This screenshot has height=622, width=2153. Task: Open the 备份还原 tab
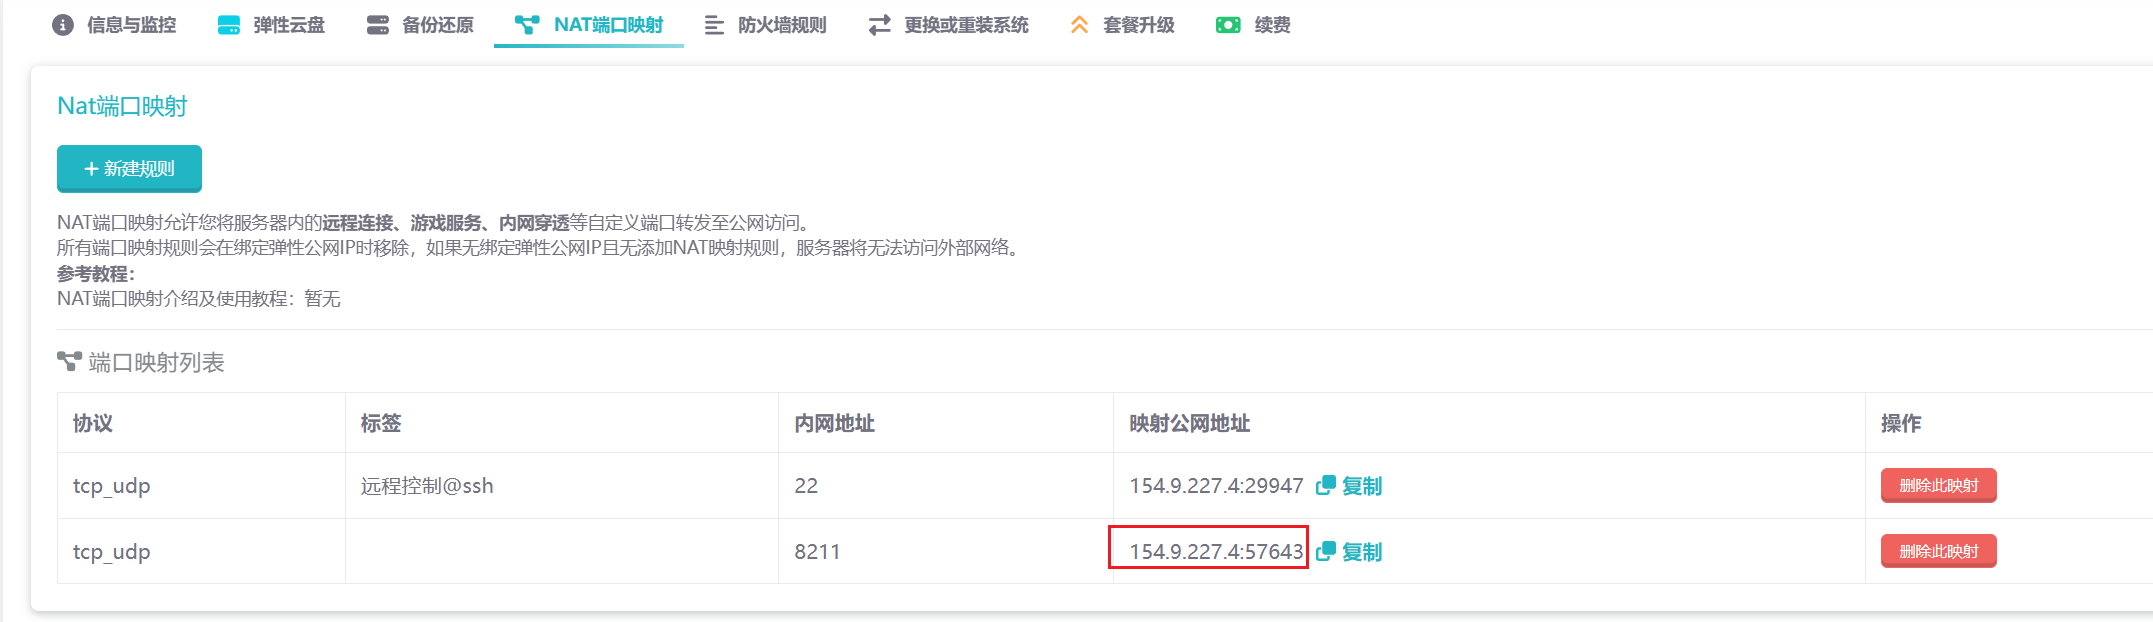pyautogui.click(x=420, y=25)
